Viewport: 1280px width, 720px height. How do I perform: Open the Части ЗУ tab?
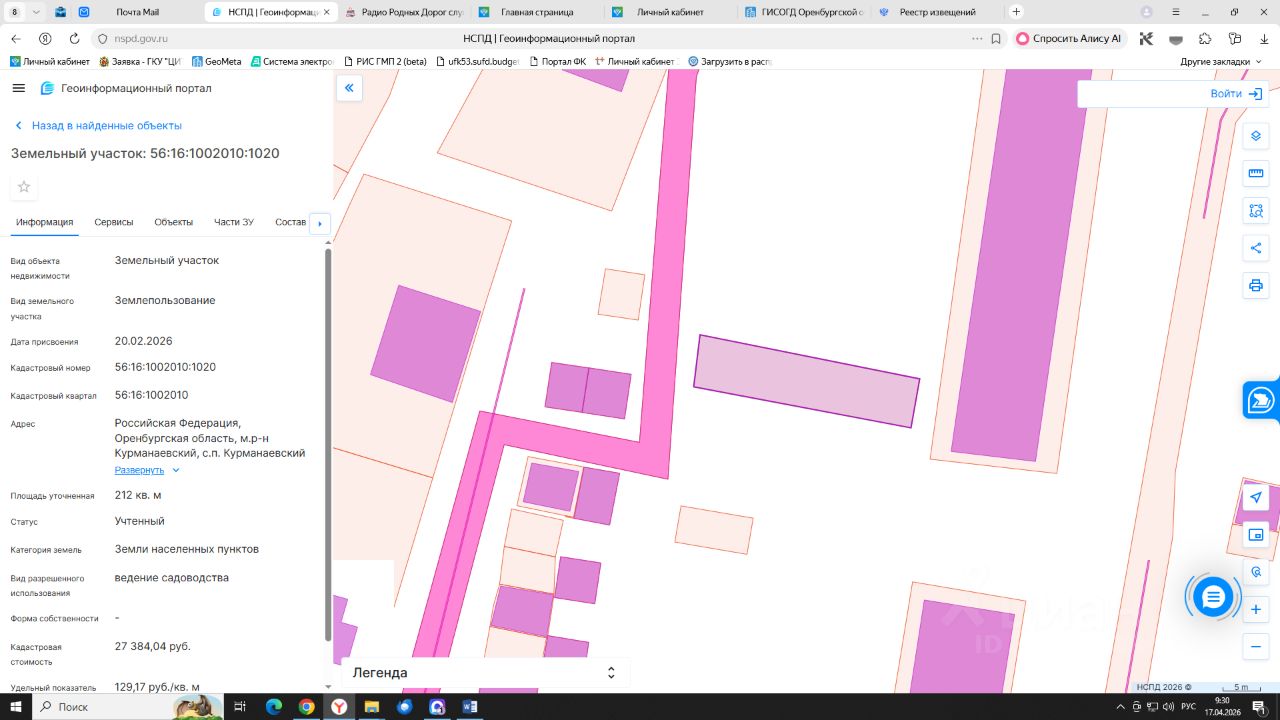point(233,222)
